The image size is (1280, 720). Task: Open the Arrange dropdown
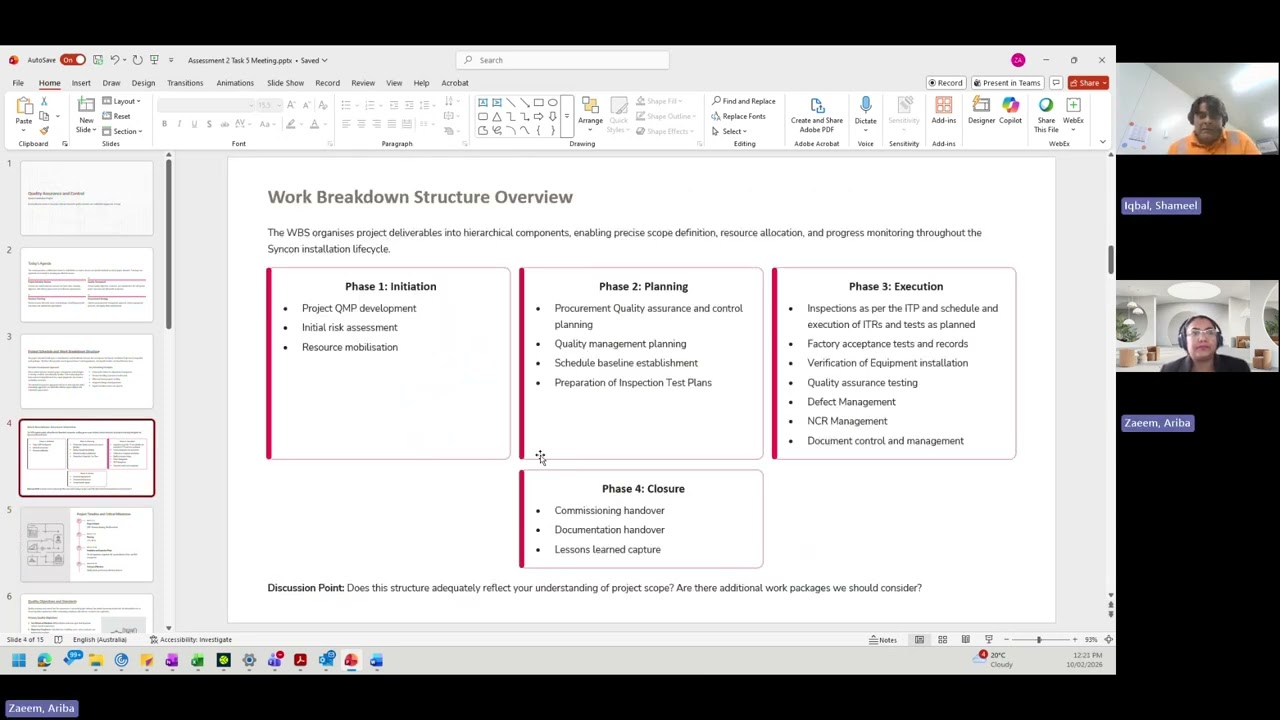[590, 113]
